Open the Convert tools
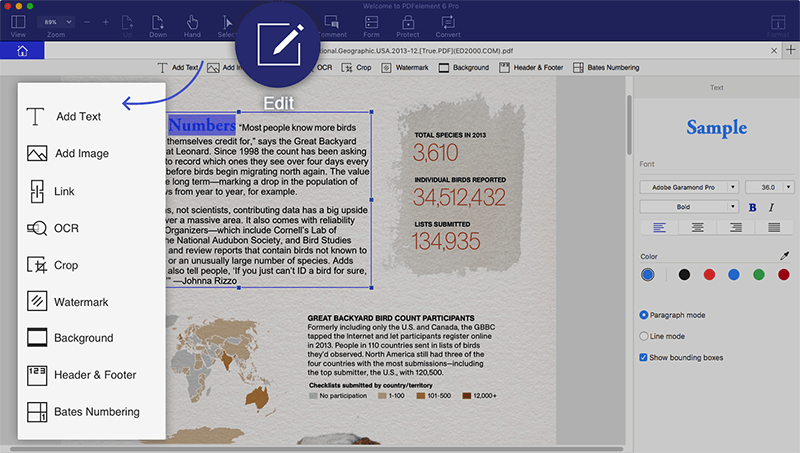 pos(448,26)
